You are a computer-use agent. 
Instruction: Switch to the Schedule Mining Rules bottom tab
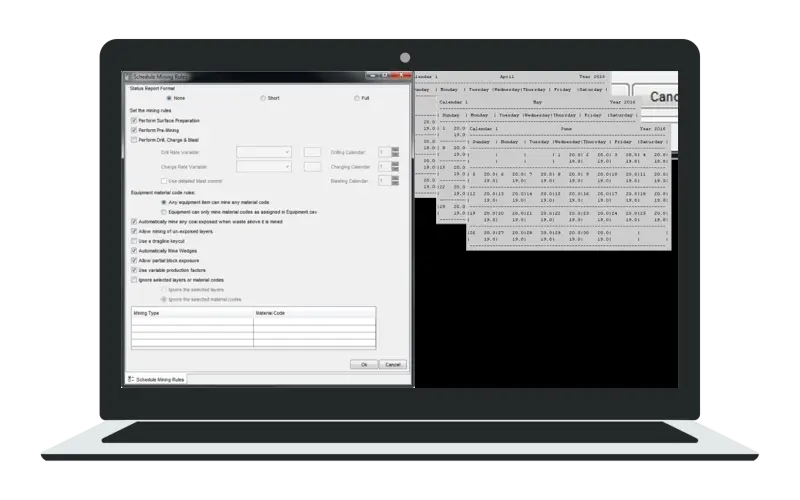click(157, 380)
